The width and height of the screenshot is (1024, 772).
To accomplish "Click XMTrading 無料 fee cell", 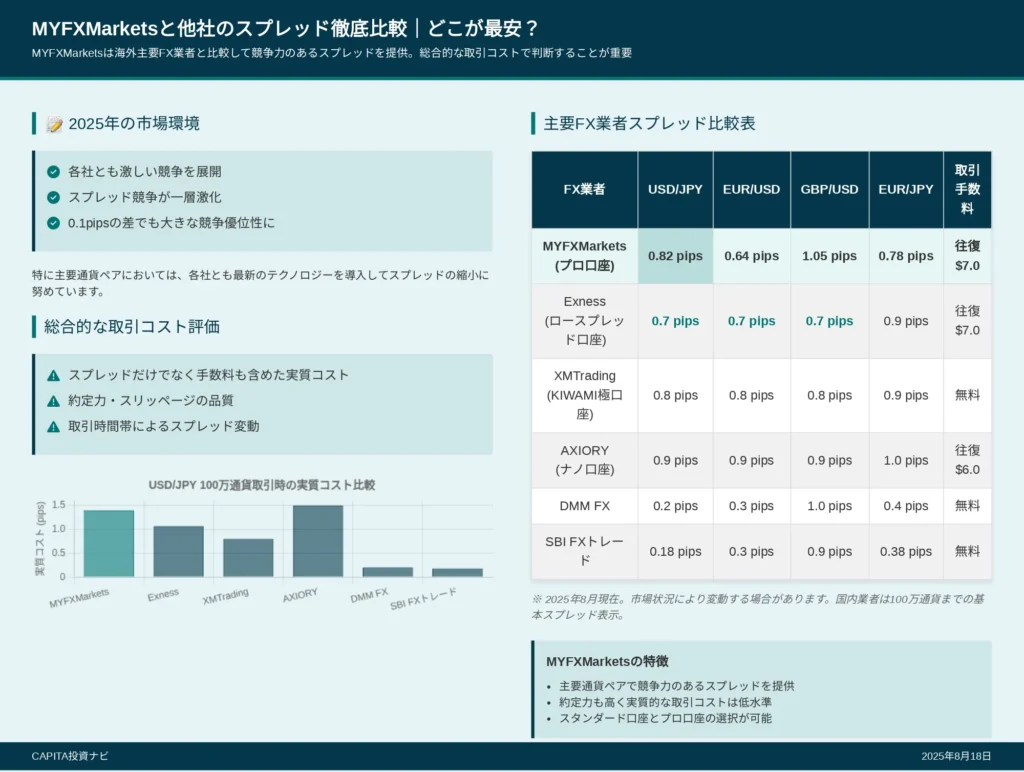I will (x=967, y=395).
